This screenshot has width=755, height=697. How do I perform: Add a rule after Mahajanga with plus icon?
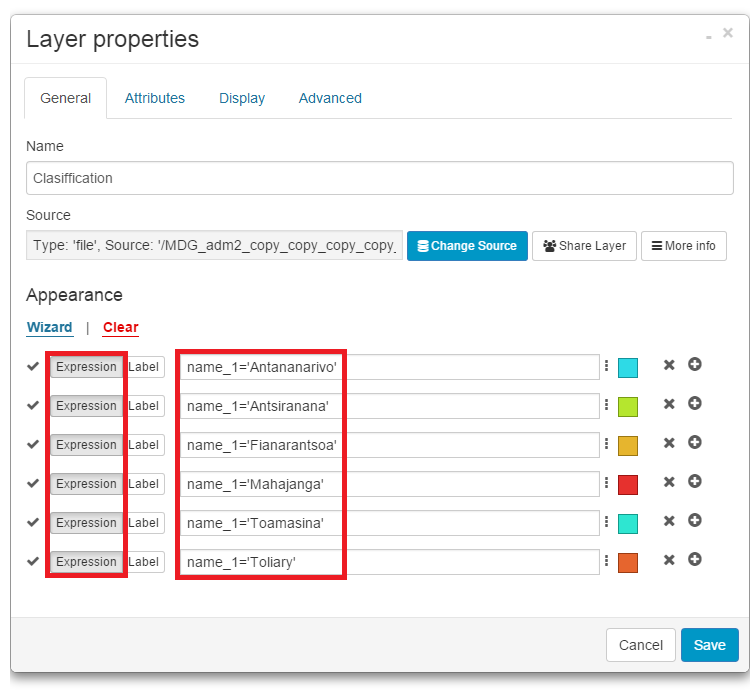(x=694, y=481)
